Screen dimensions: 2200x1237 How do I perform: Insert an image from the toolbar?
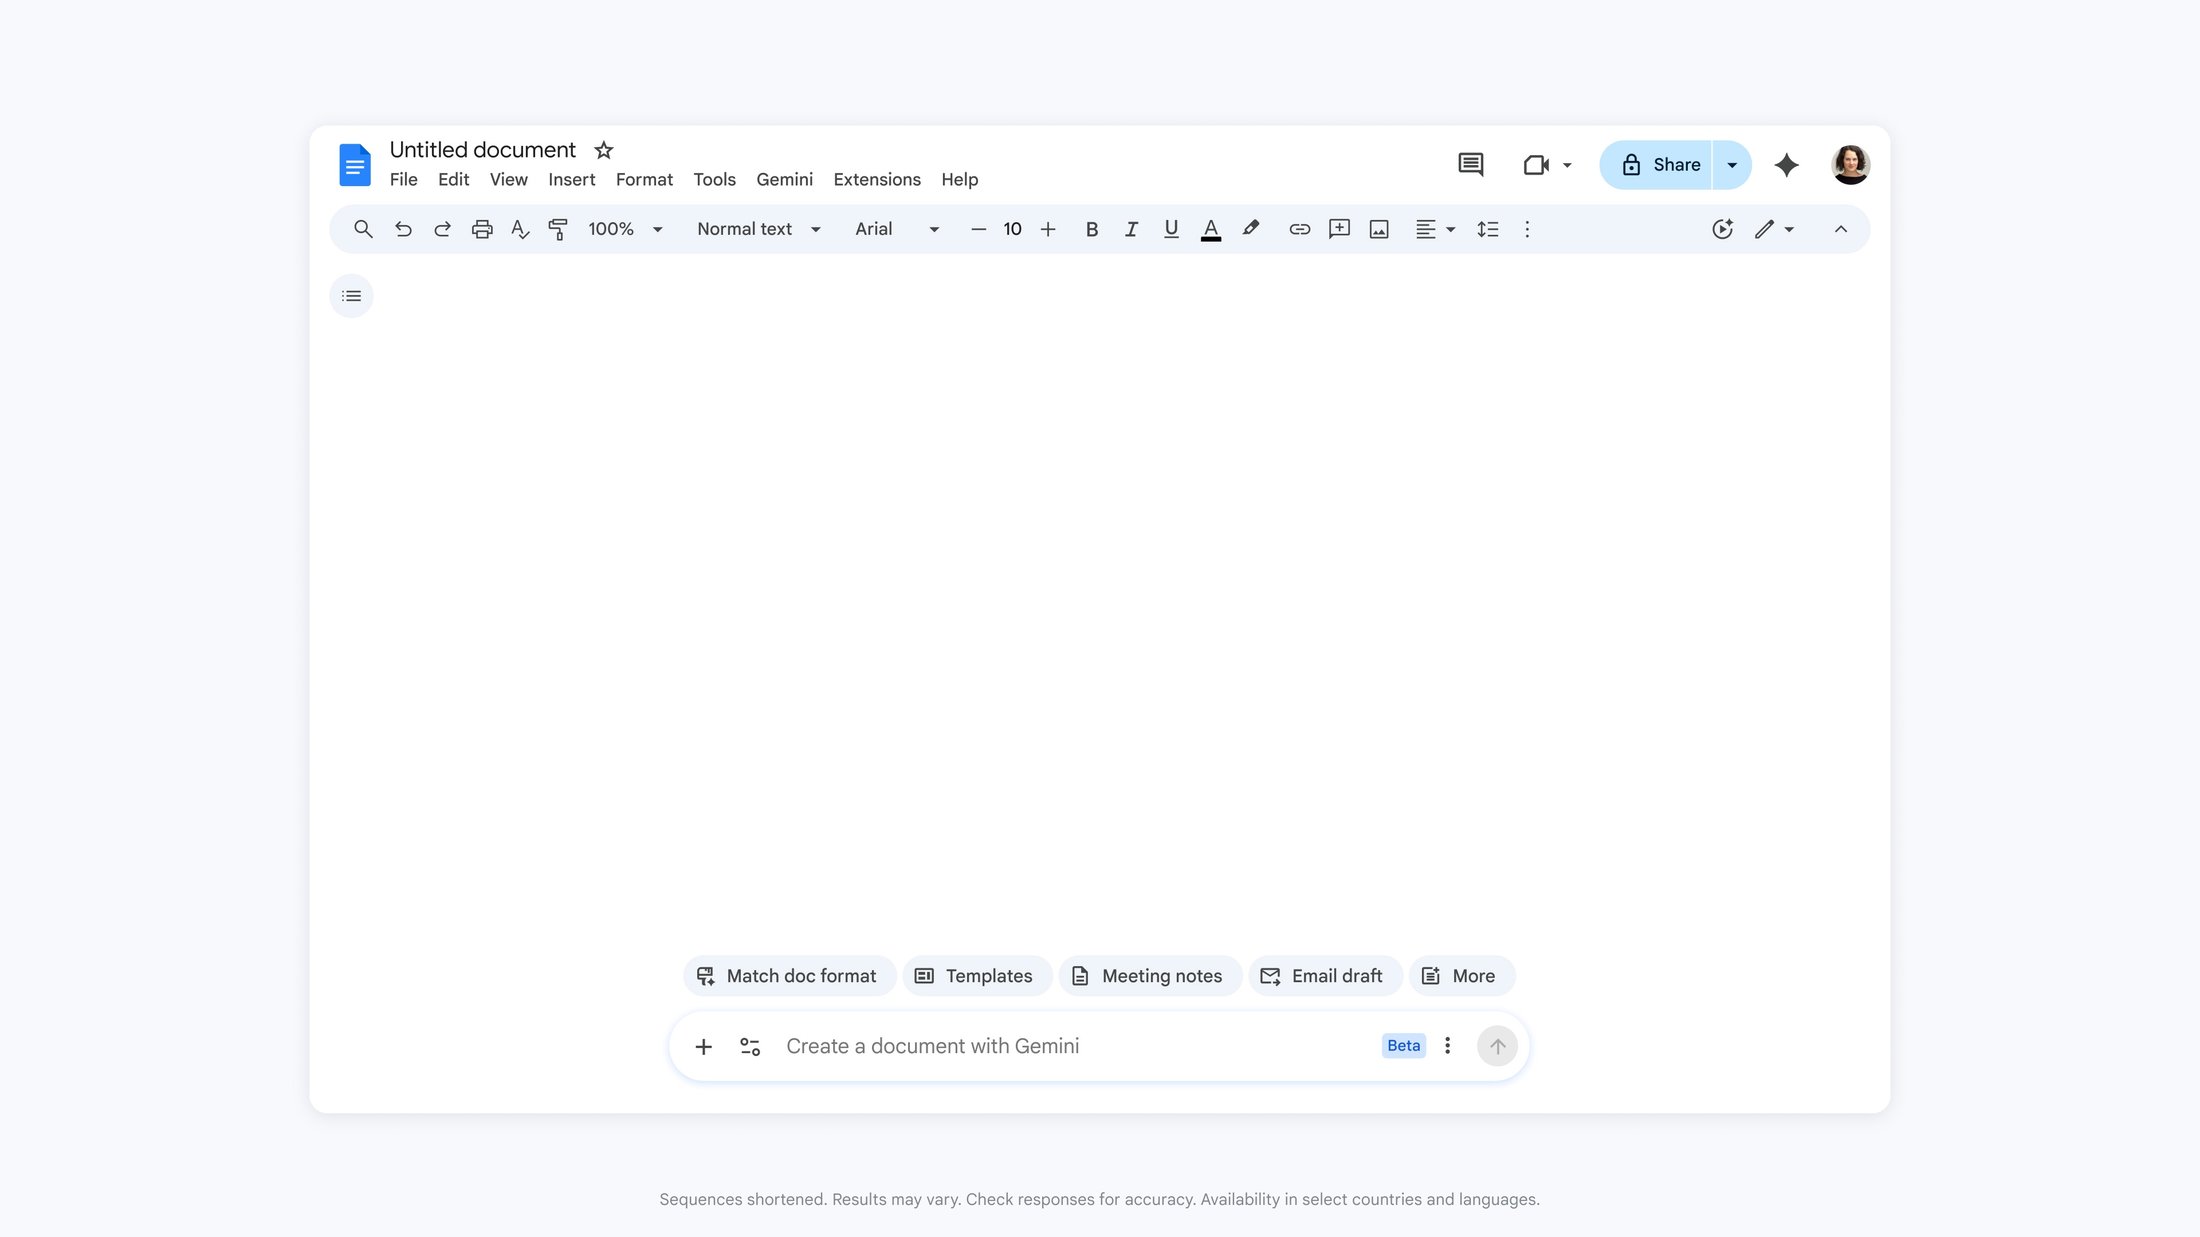pos(1378,229)
